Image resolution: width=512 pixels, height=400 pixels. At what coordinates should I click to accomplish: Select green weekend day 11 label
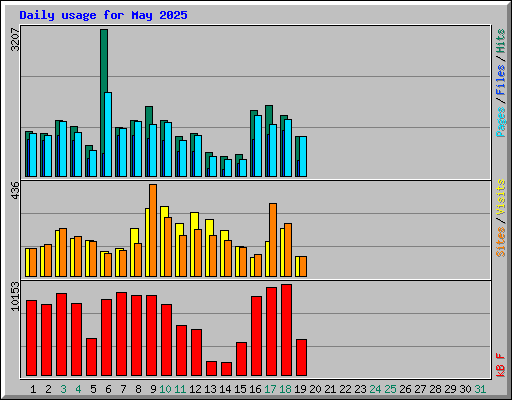[180, 389]
